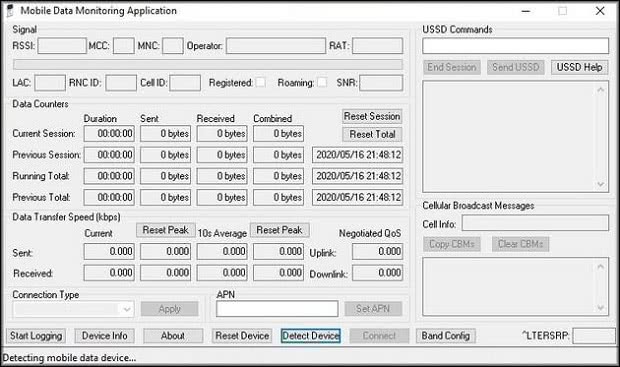Screen dimensions: 620x367
Task: Click the Cell ID field
Action: point(185,83)
